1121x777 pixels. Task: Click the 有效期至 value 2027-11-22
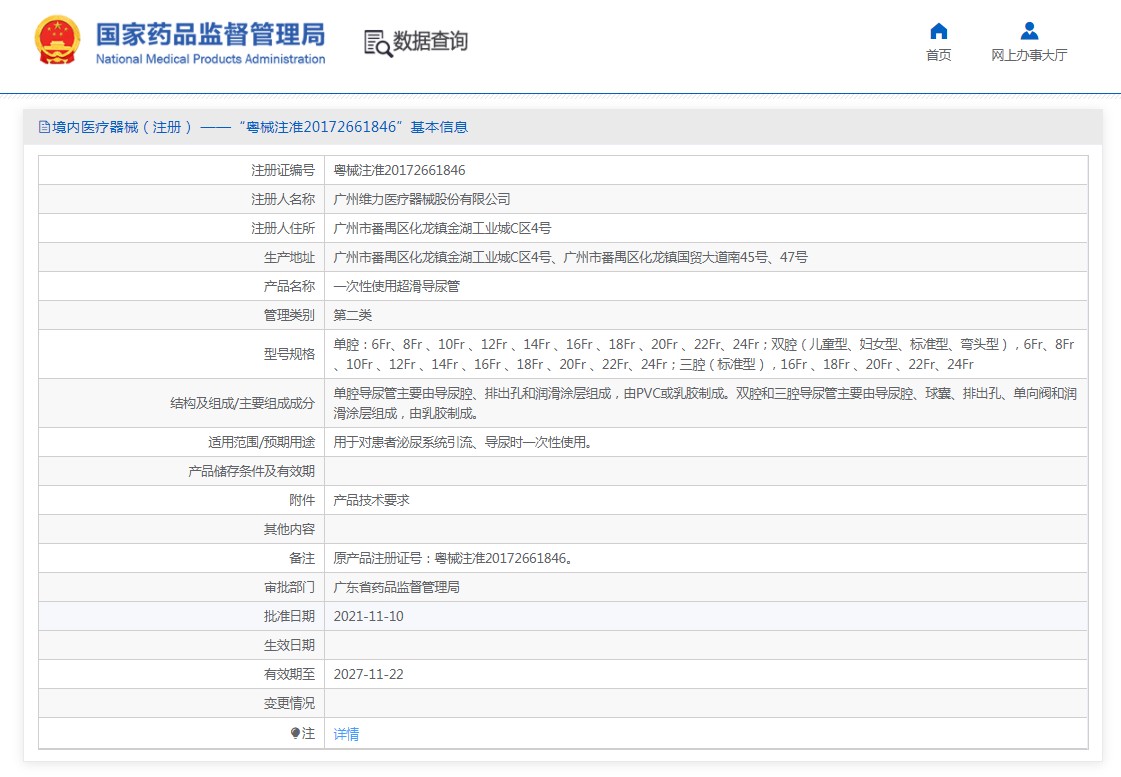[368, 675]
